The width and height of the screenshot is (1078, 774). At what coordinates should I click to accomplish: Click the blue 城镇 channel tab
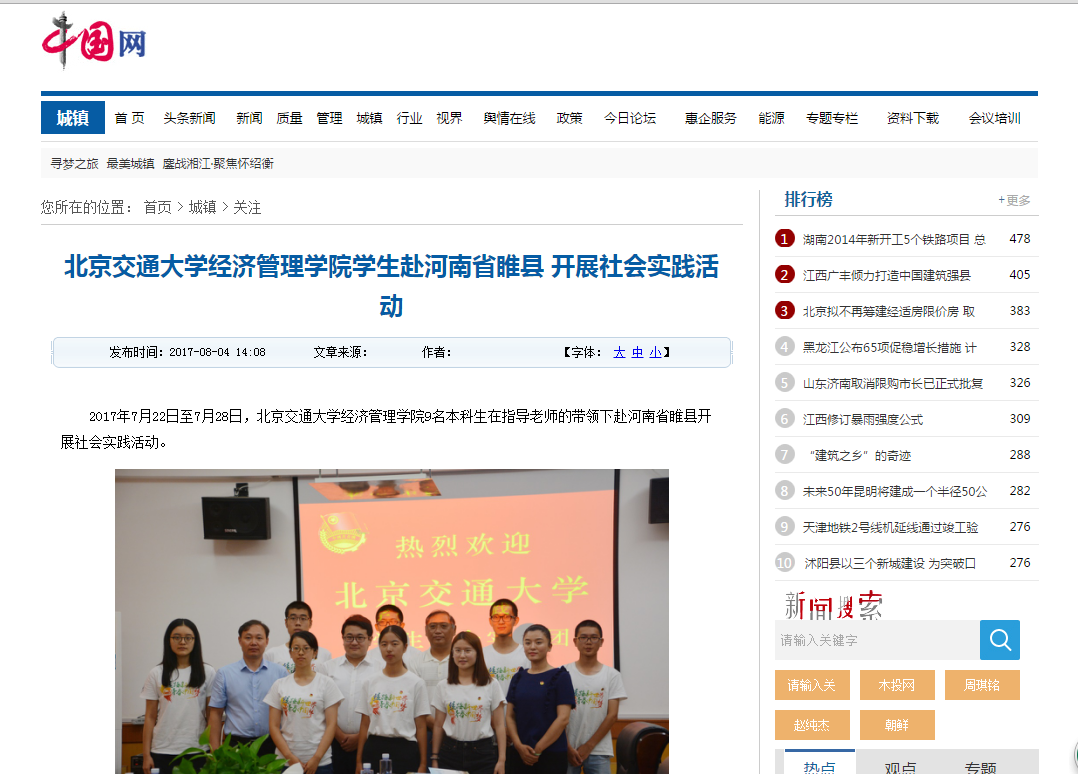tap(73, 118)
